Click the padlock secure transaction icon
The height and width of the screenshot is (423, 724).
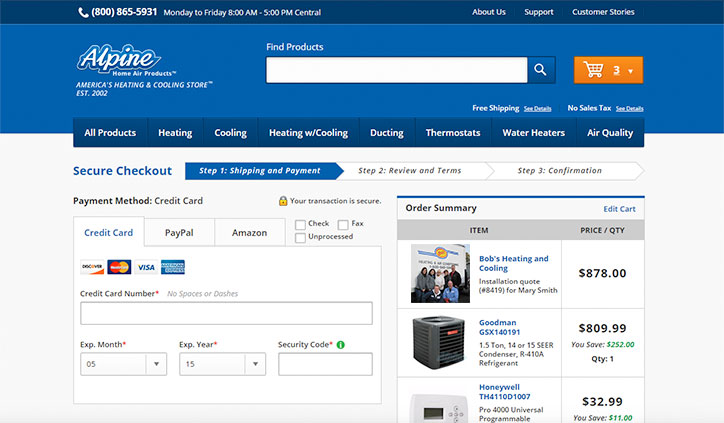(x=283, y=201)
